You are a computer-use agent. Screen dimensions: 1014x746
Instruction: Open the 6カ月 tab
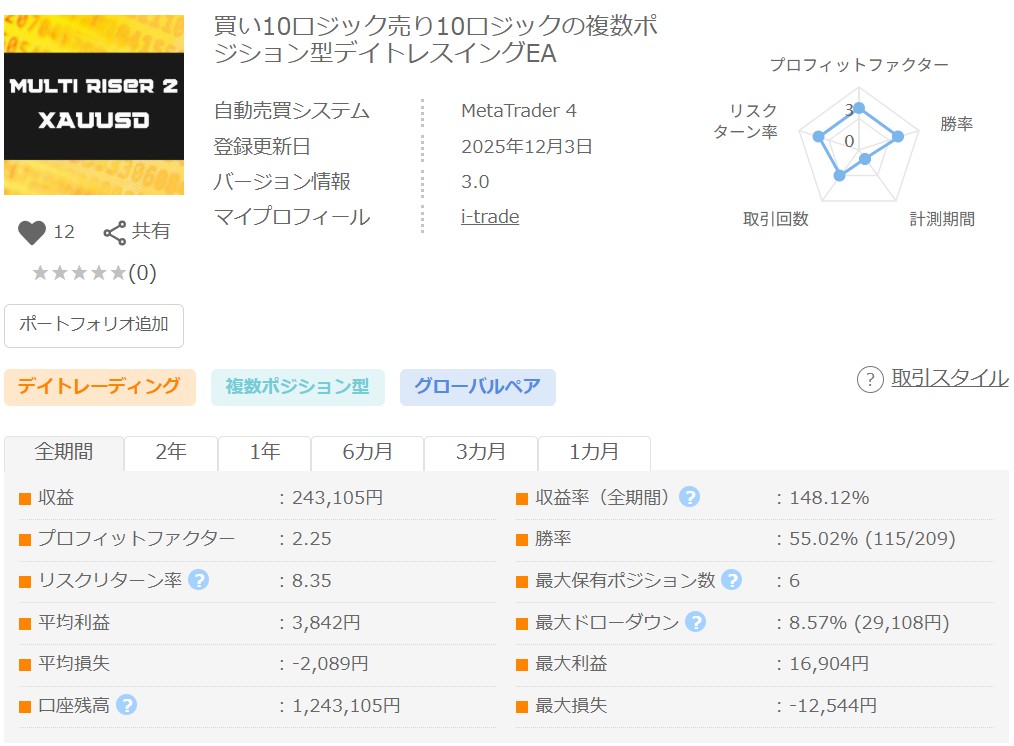tap(367, 452)
